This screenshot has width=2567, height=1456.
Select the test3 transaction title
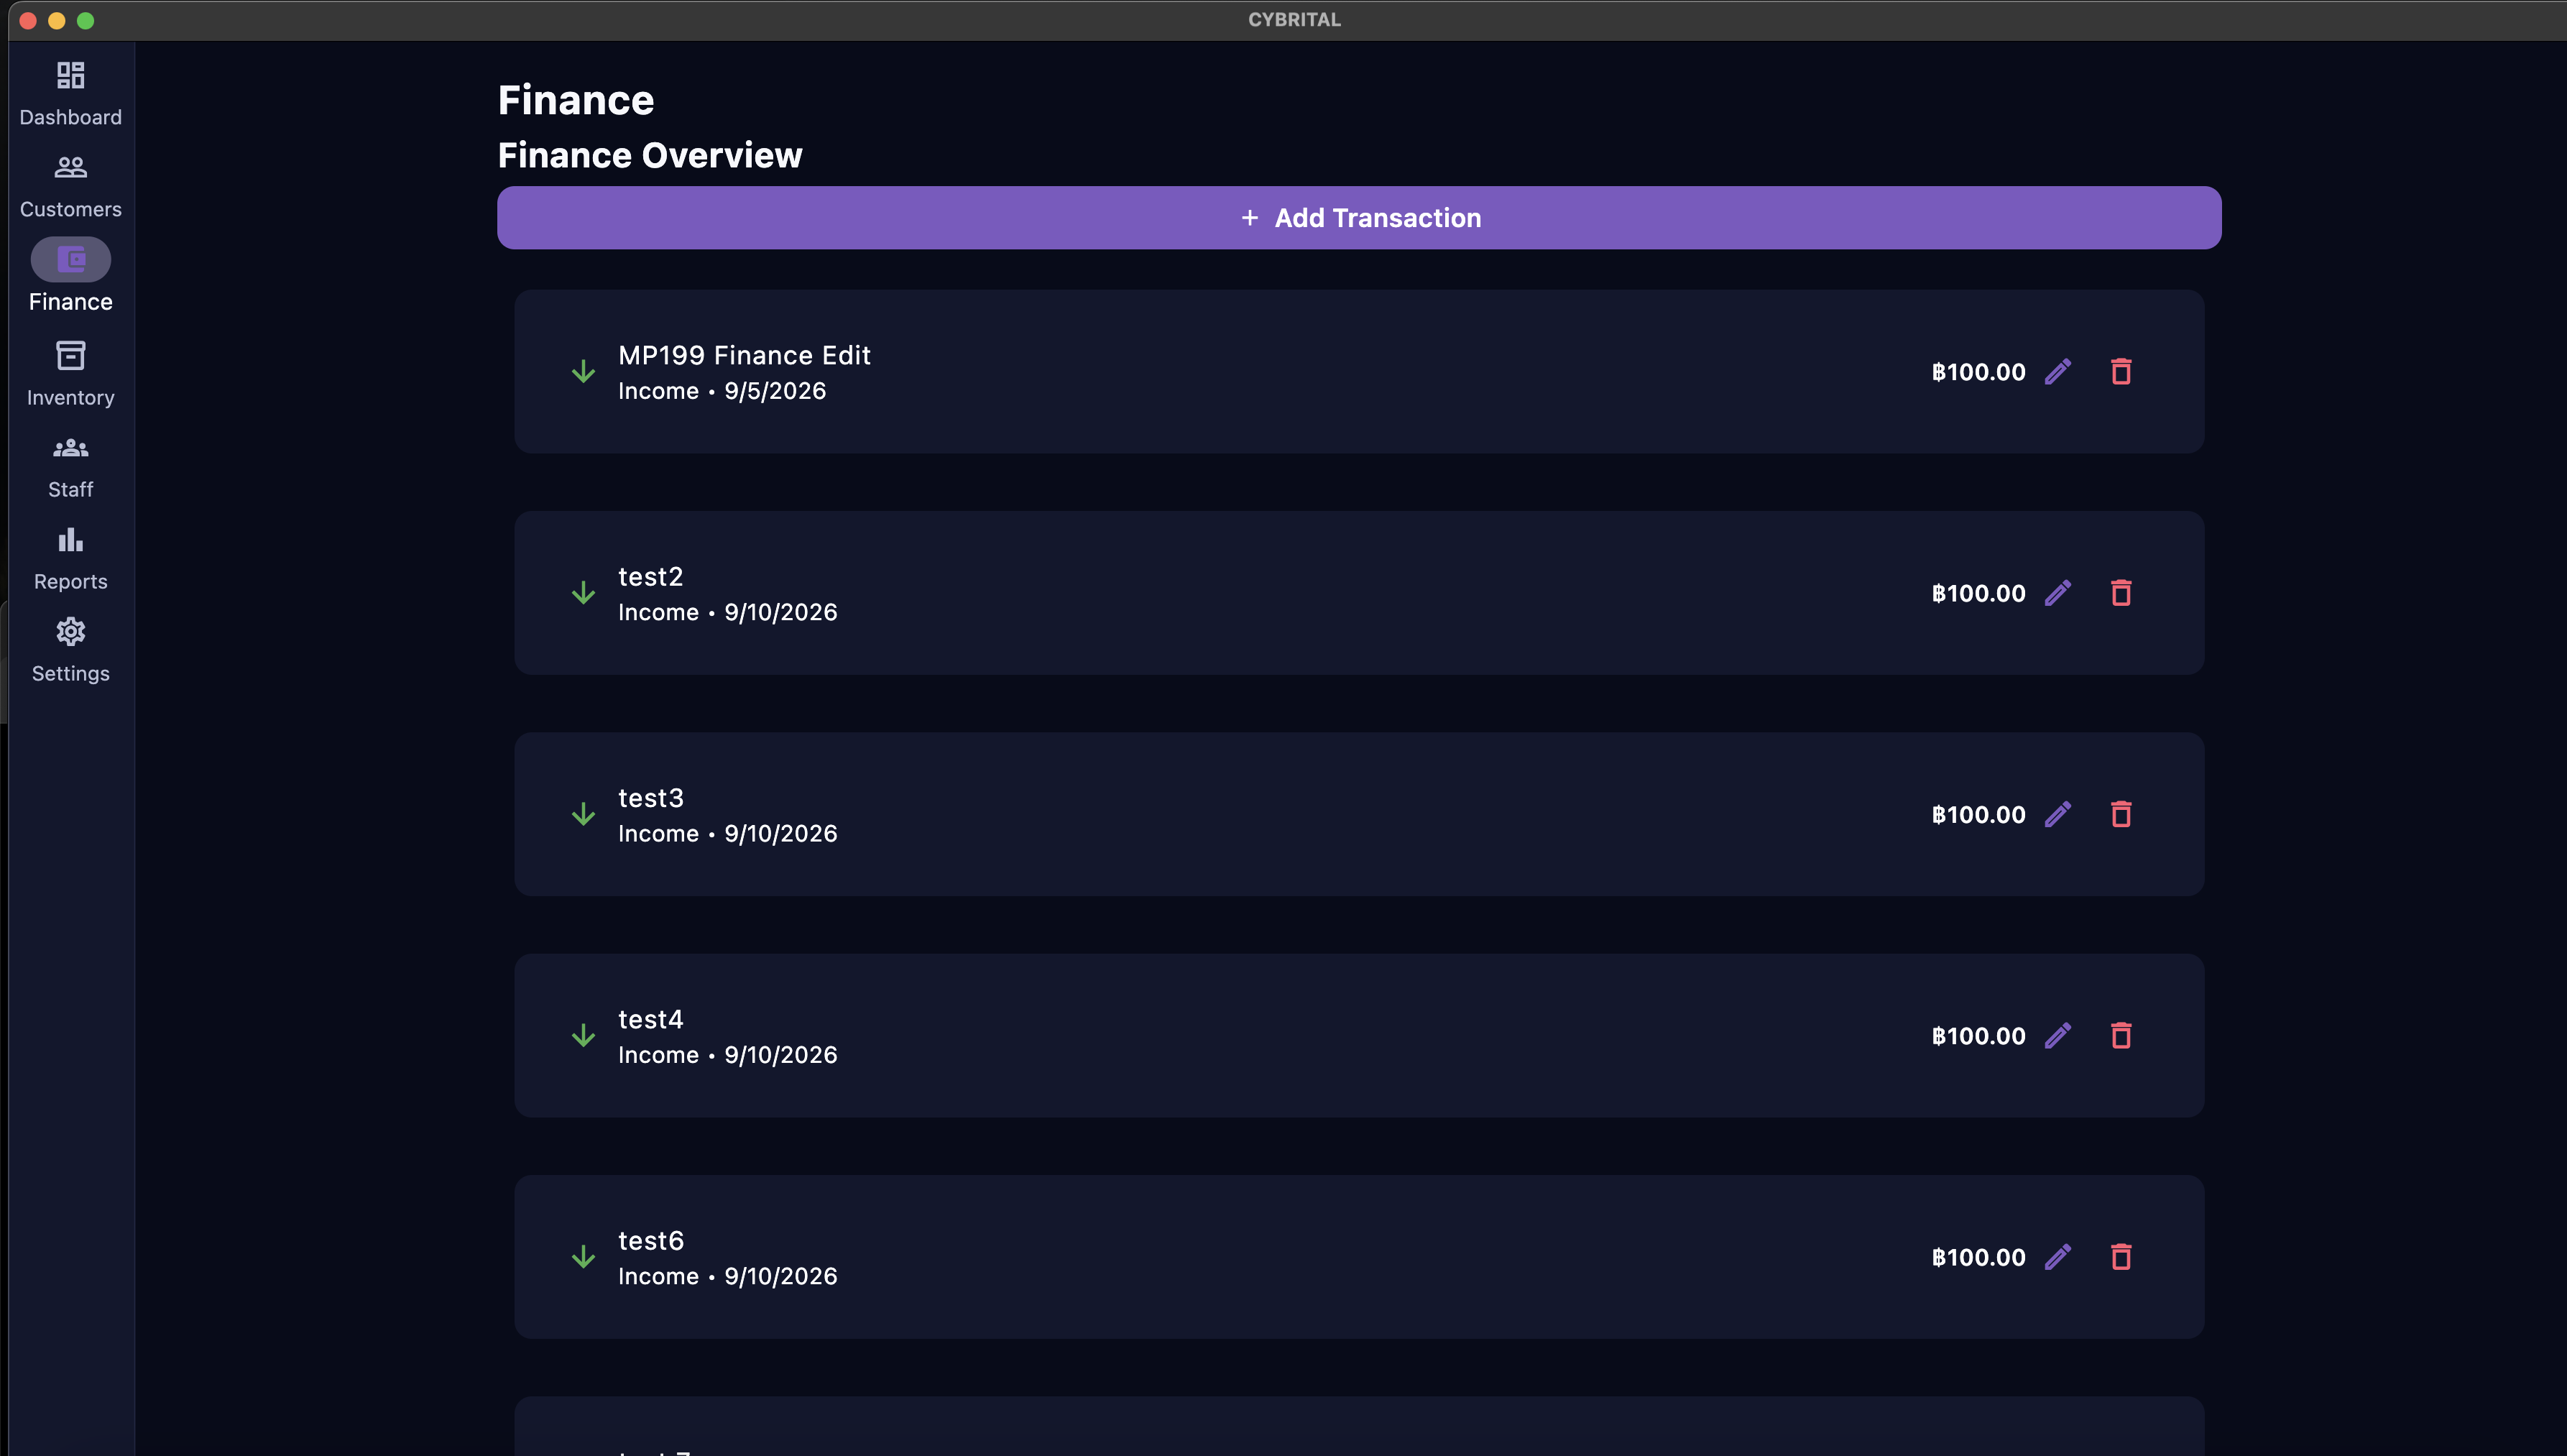(x=651, y=798)
